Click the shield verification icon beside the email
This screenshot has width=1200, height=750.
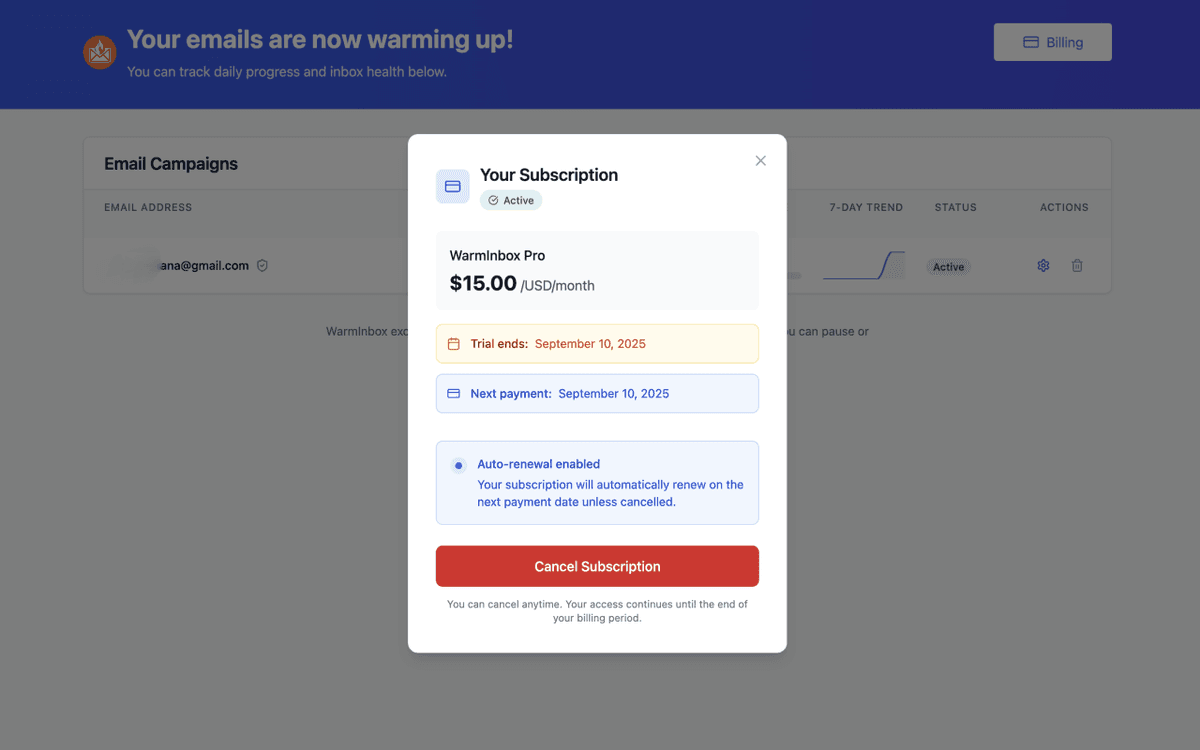click(262, 265)
